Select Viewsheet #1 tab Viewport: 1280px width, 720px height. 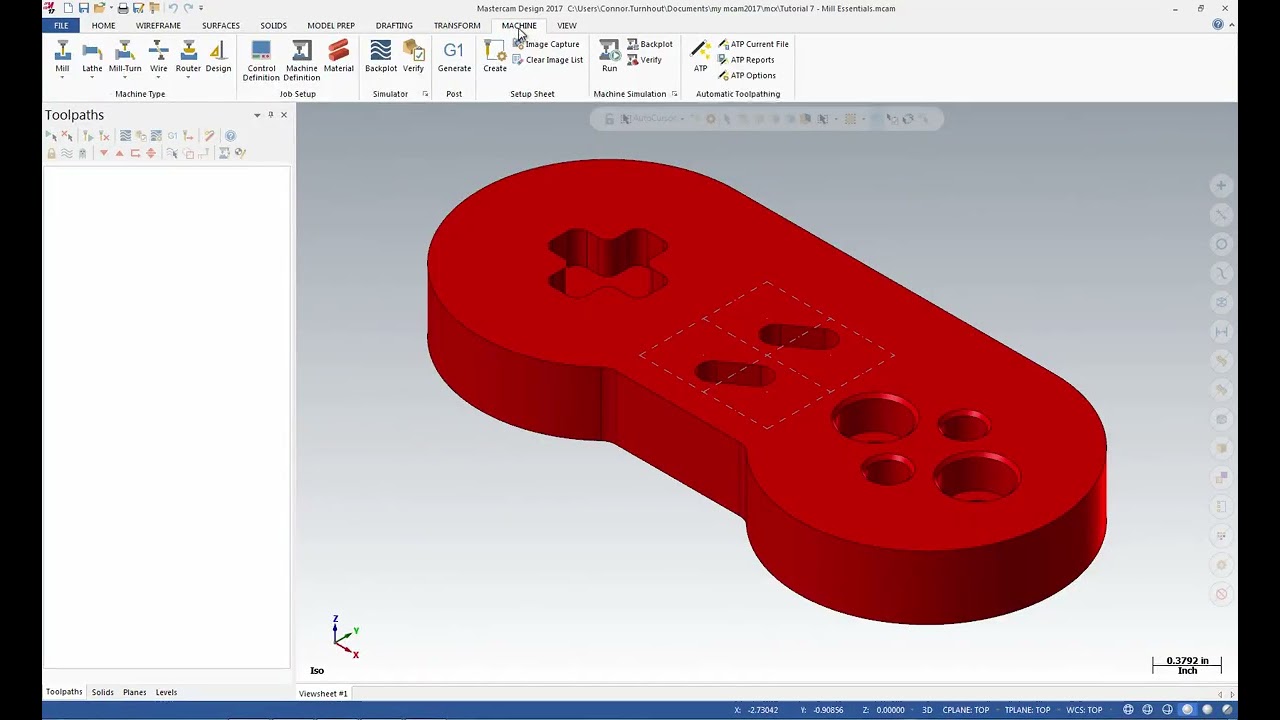pos(323,693)
